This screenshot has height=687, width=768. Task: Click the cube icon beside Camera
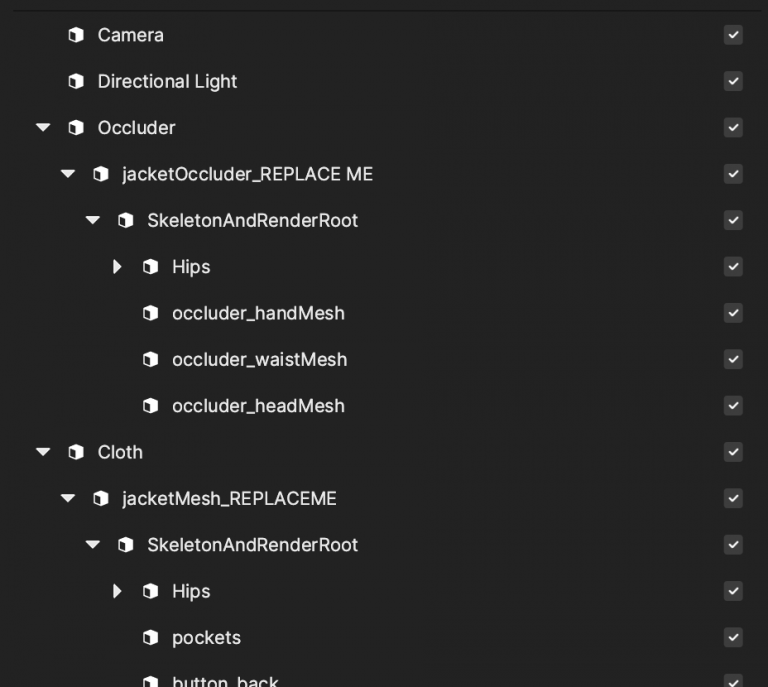[x=76, y=35]
